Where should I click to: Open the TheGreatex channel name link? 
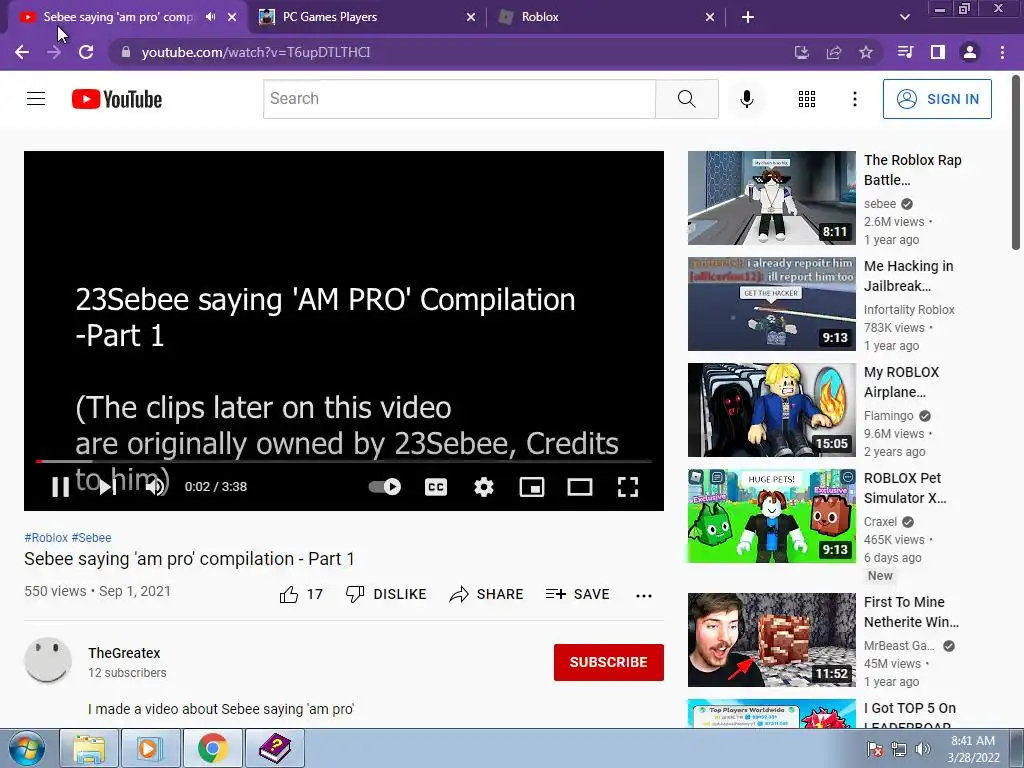click(124, 653)
